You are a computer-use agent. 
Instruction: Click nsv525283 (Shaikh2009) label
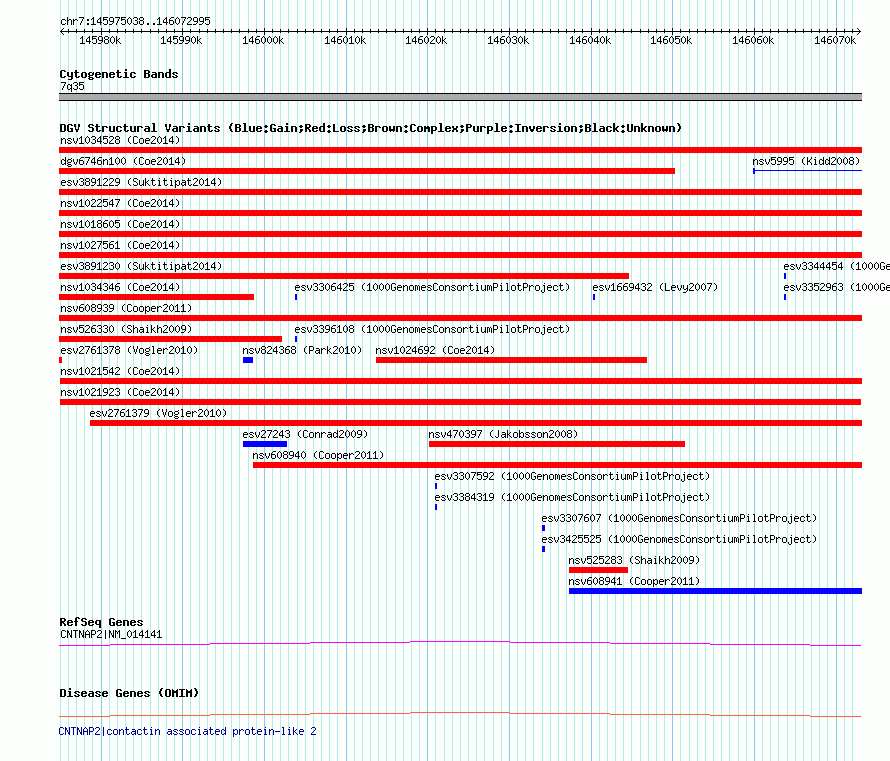(x=634, y=560)
